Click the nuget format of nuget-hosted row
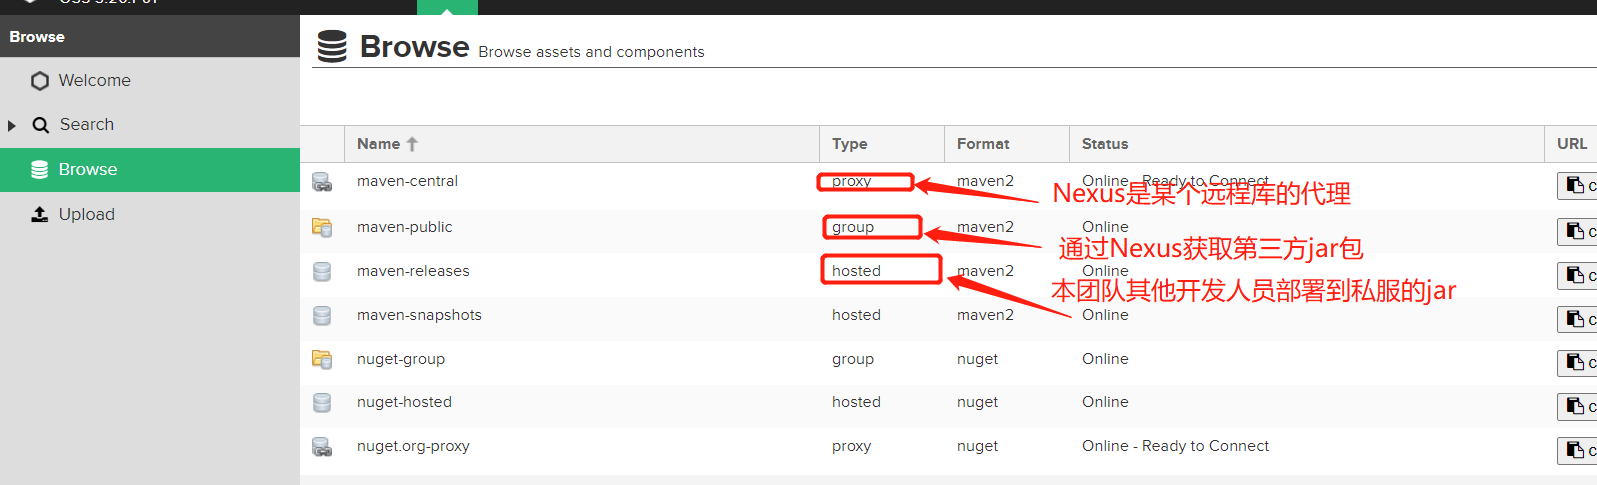1597x485 pixels. [977, 402]
